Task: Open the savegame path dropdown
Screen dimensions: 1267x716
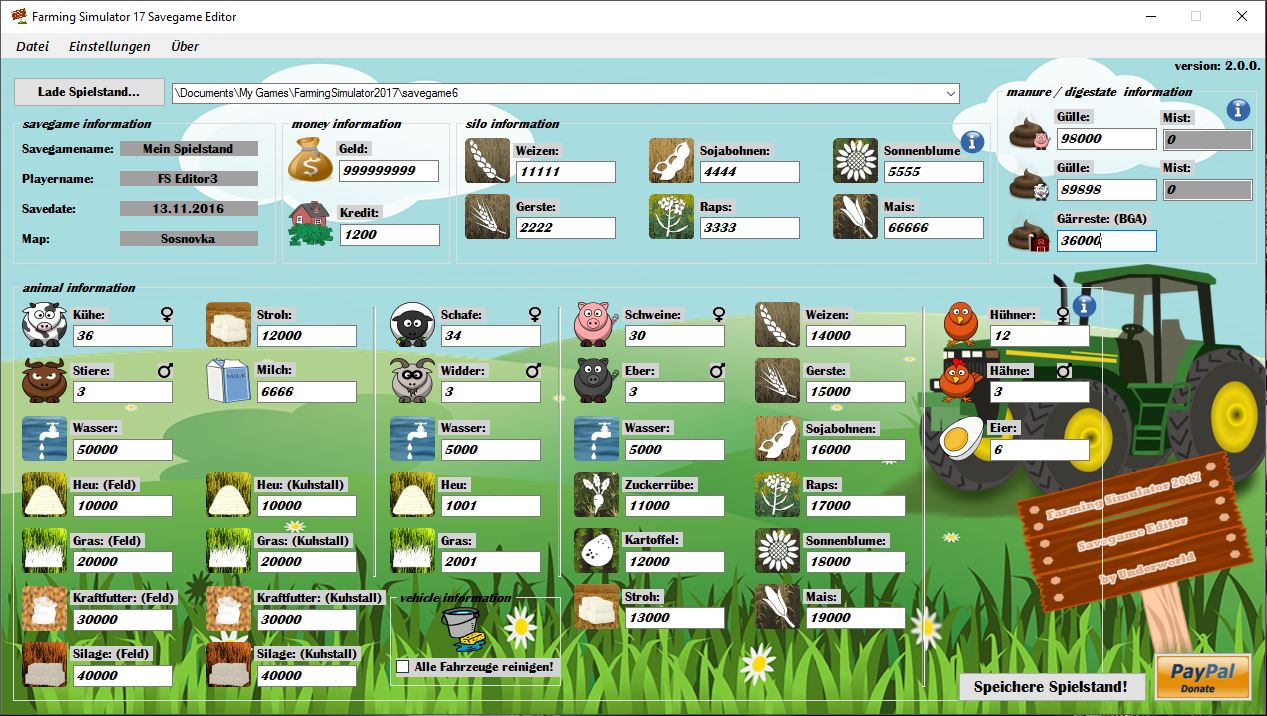Action: 950,93
